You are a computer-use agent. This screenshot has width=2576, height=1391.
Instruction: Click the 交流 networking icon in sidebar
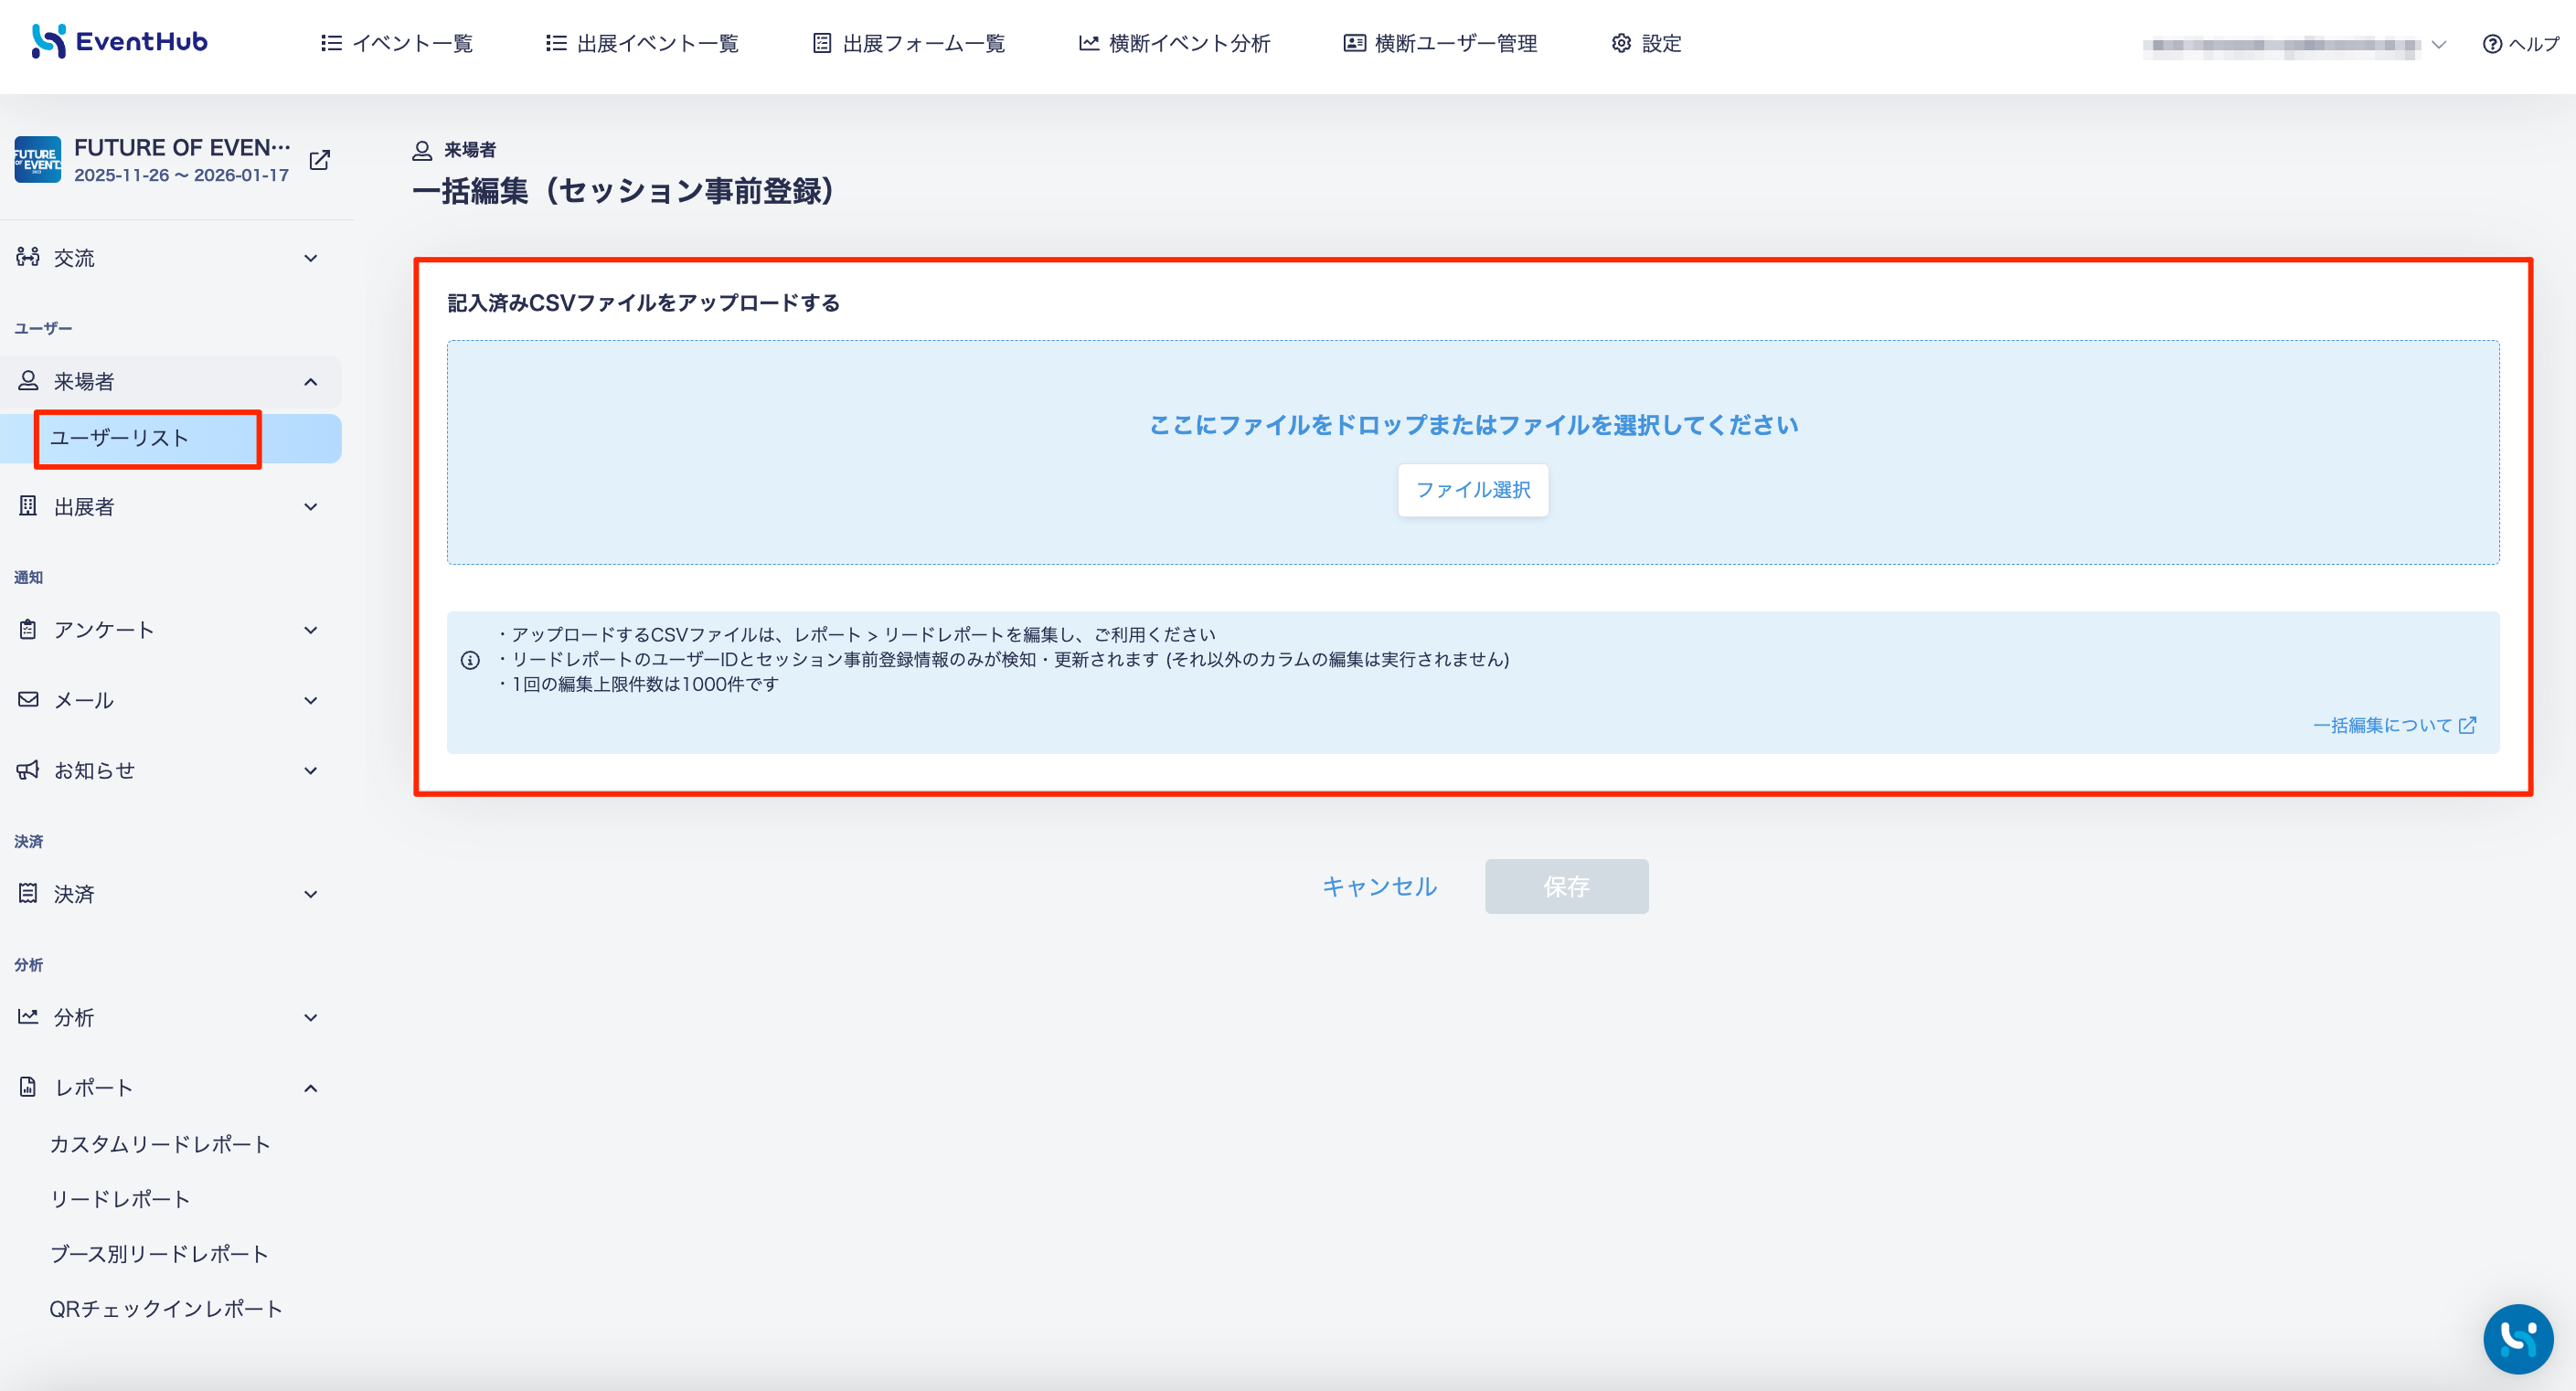tap(28, 257)
